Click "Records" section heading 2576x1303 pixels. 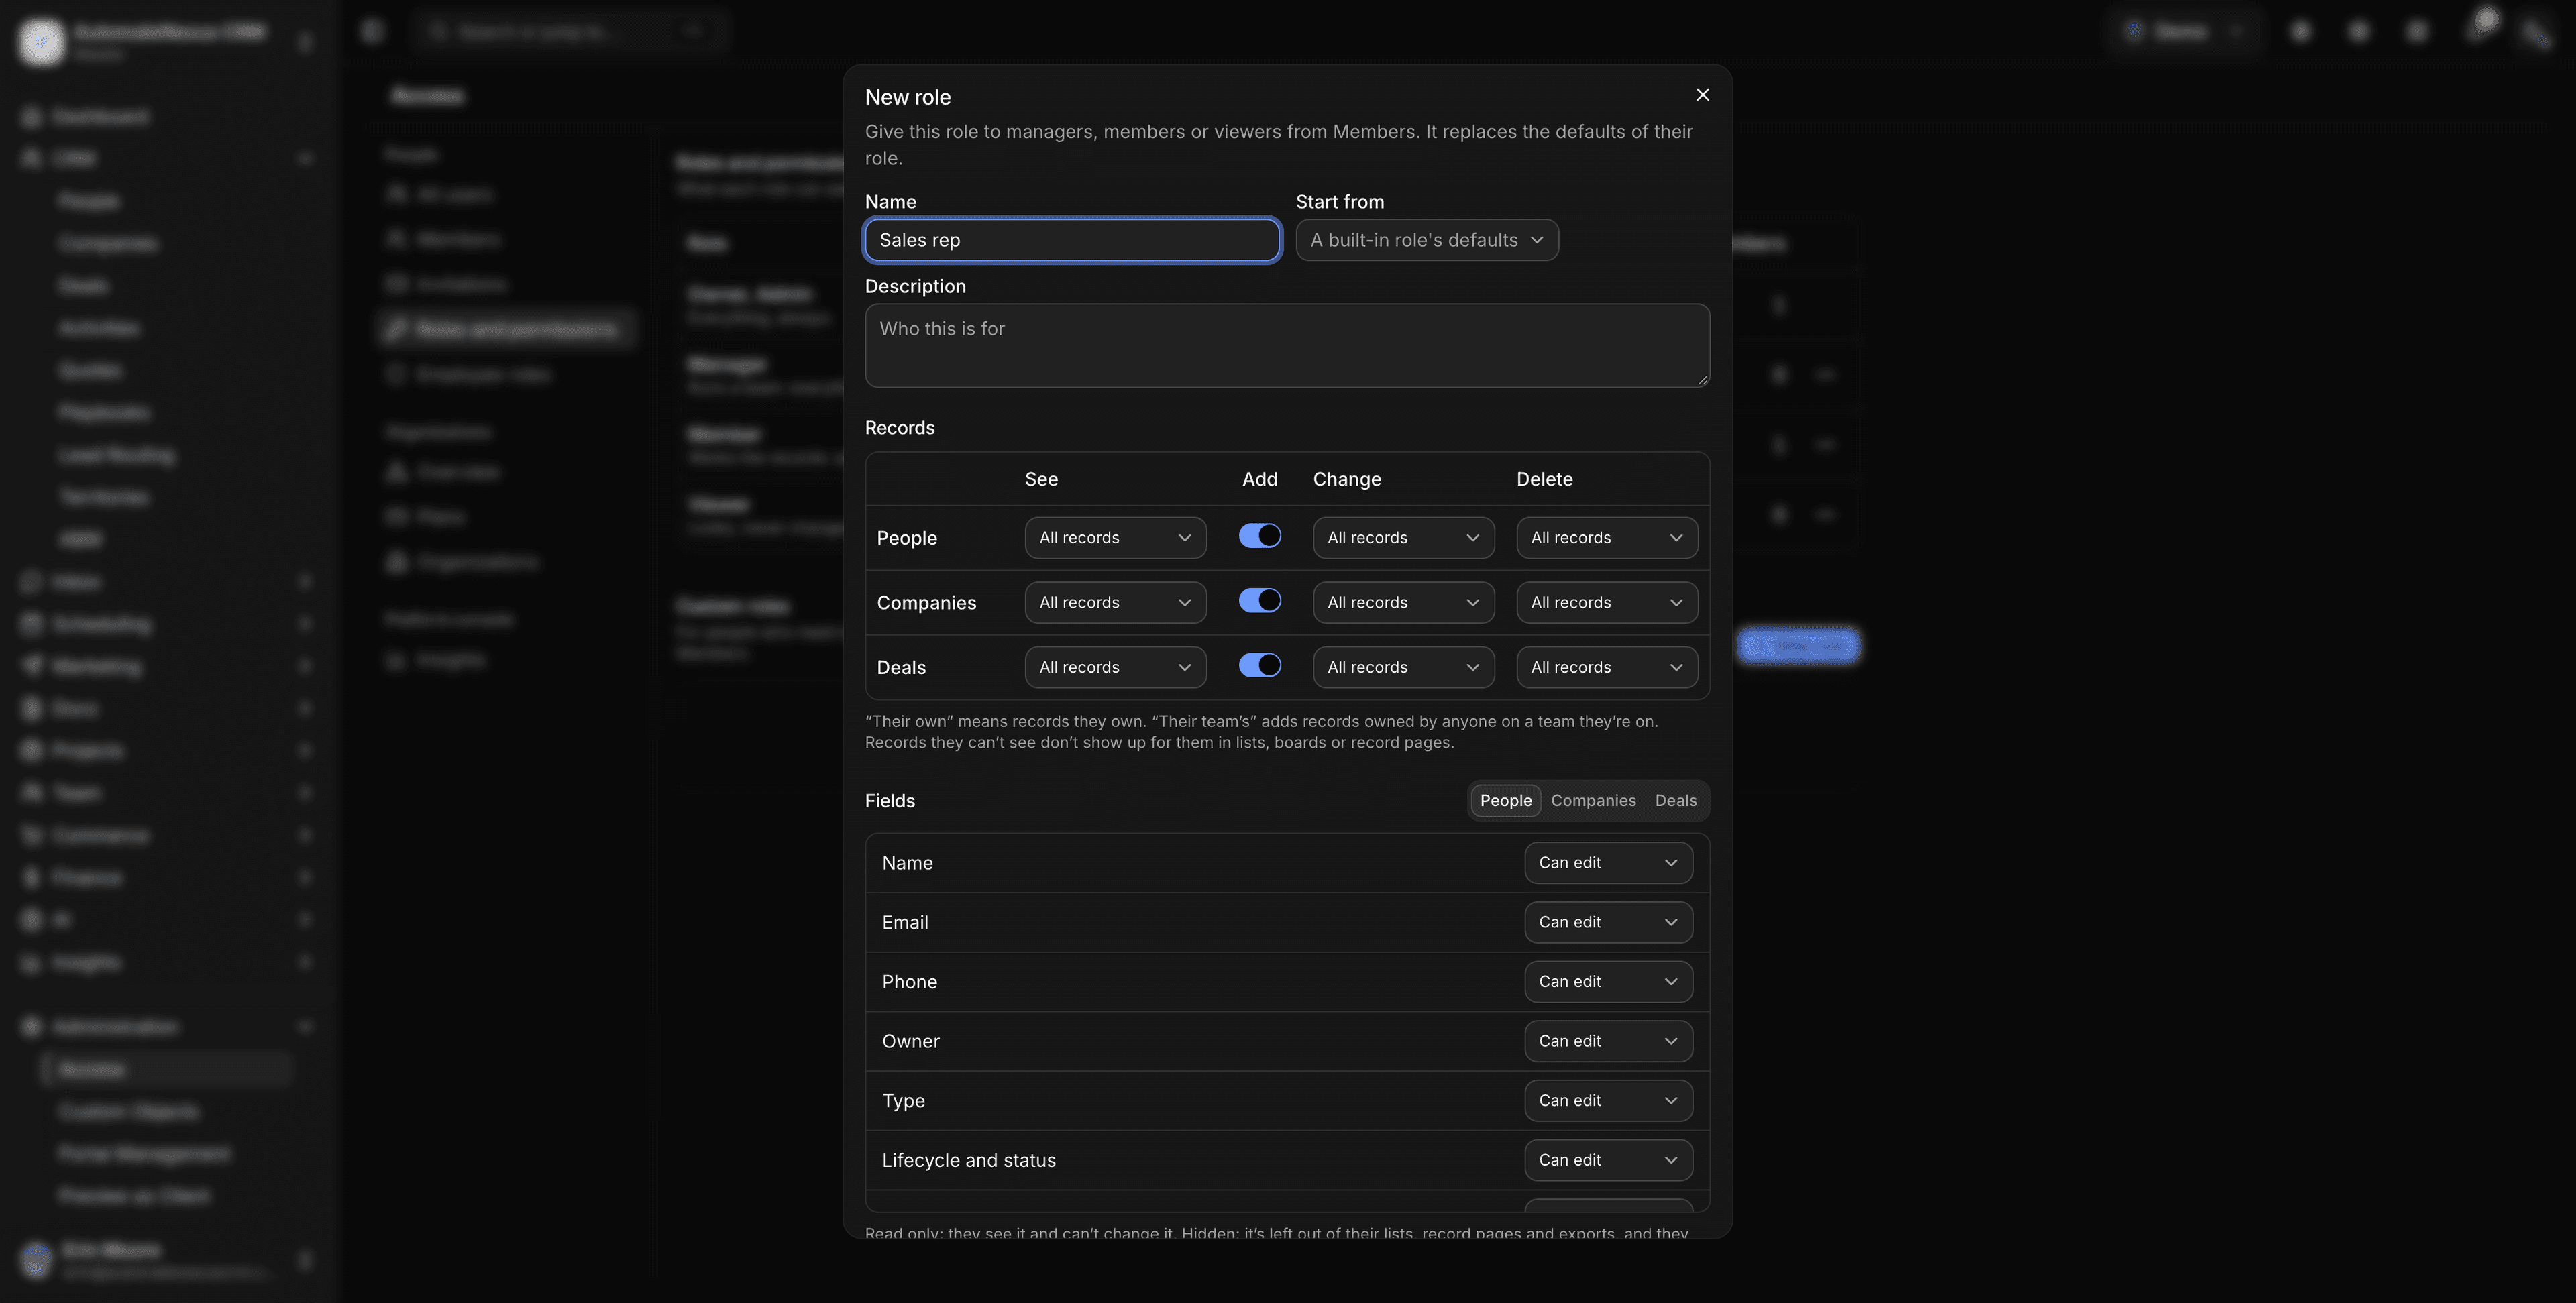[x=899, y=428]
